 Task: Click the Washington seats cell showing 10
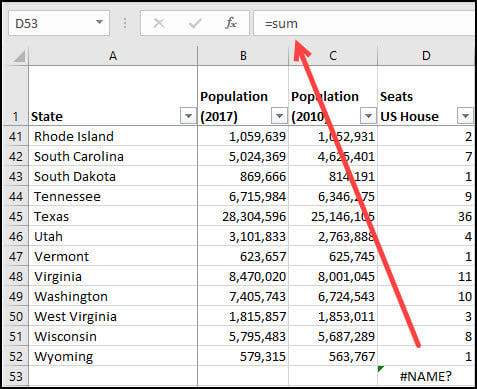coord(426,296)
